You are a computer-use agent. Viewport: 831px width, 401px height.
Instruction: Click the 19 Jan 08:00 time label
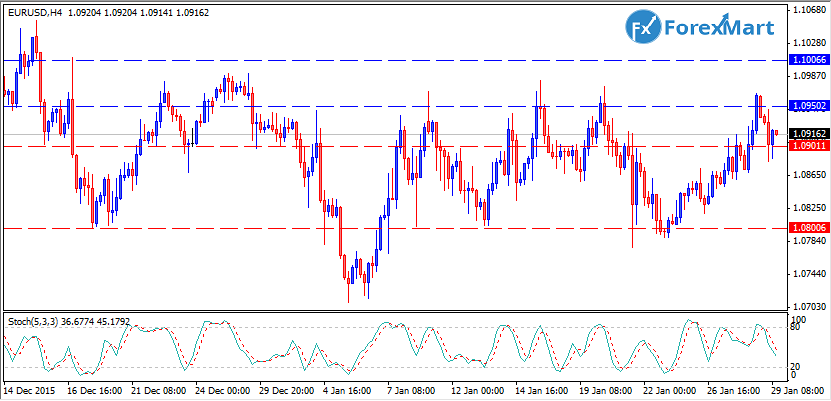click(606, 391)
